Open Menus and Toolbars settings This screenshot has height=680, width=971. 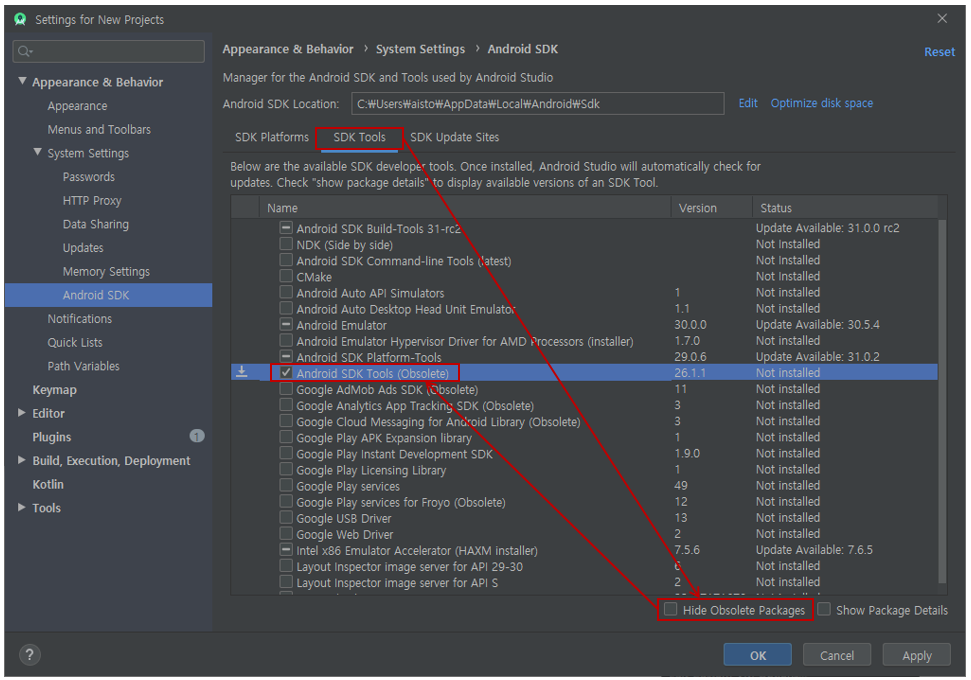tap(99, 129)
